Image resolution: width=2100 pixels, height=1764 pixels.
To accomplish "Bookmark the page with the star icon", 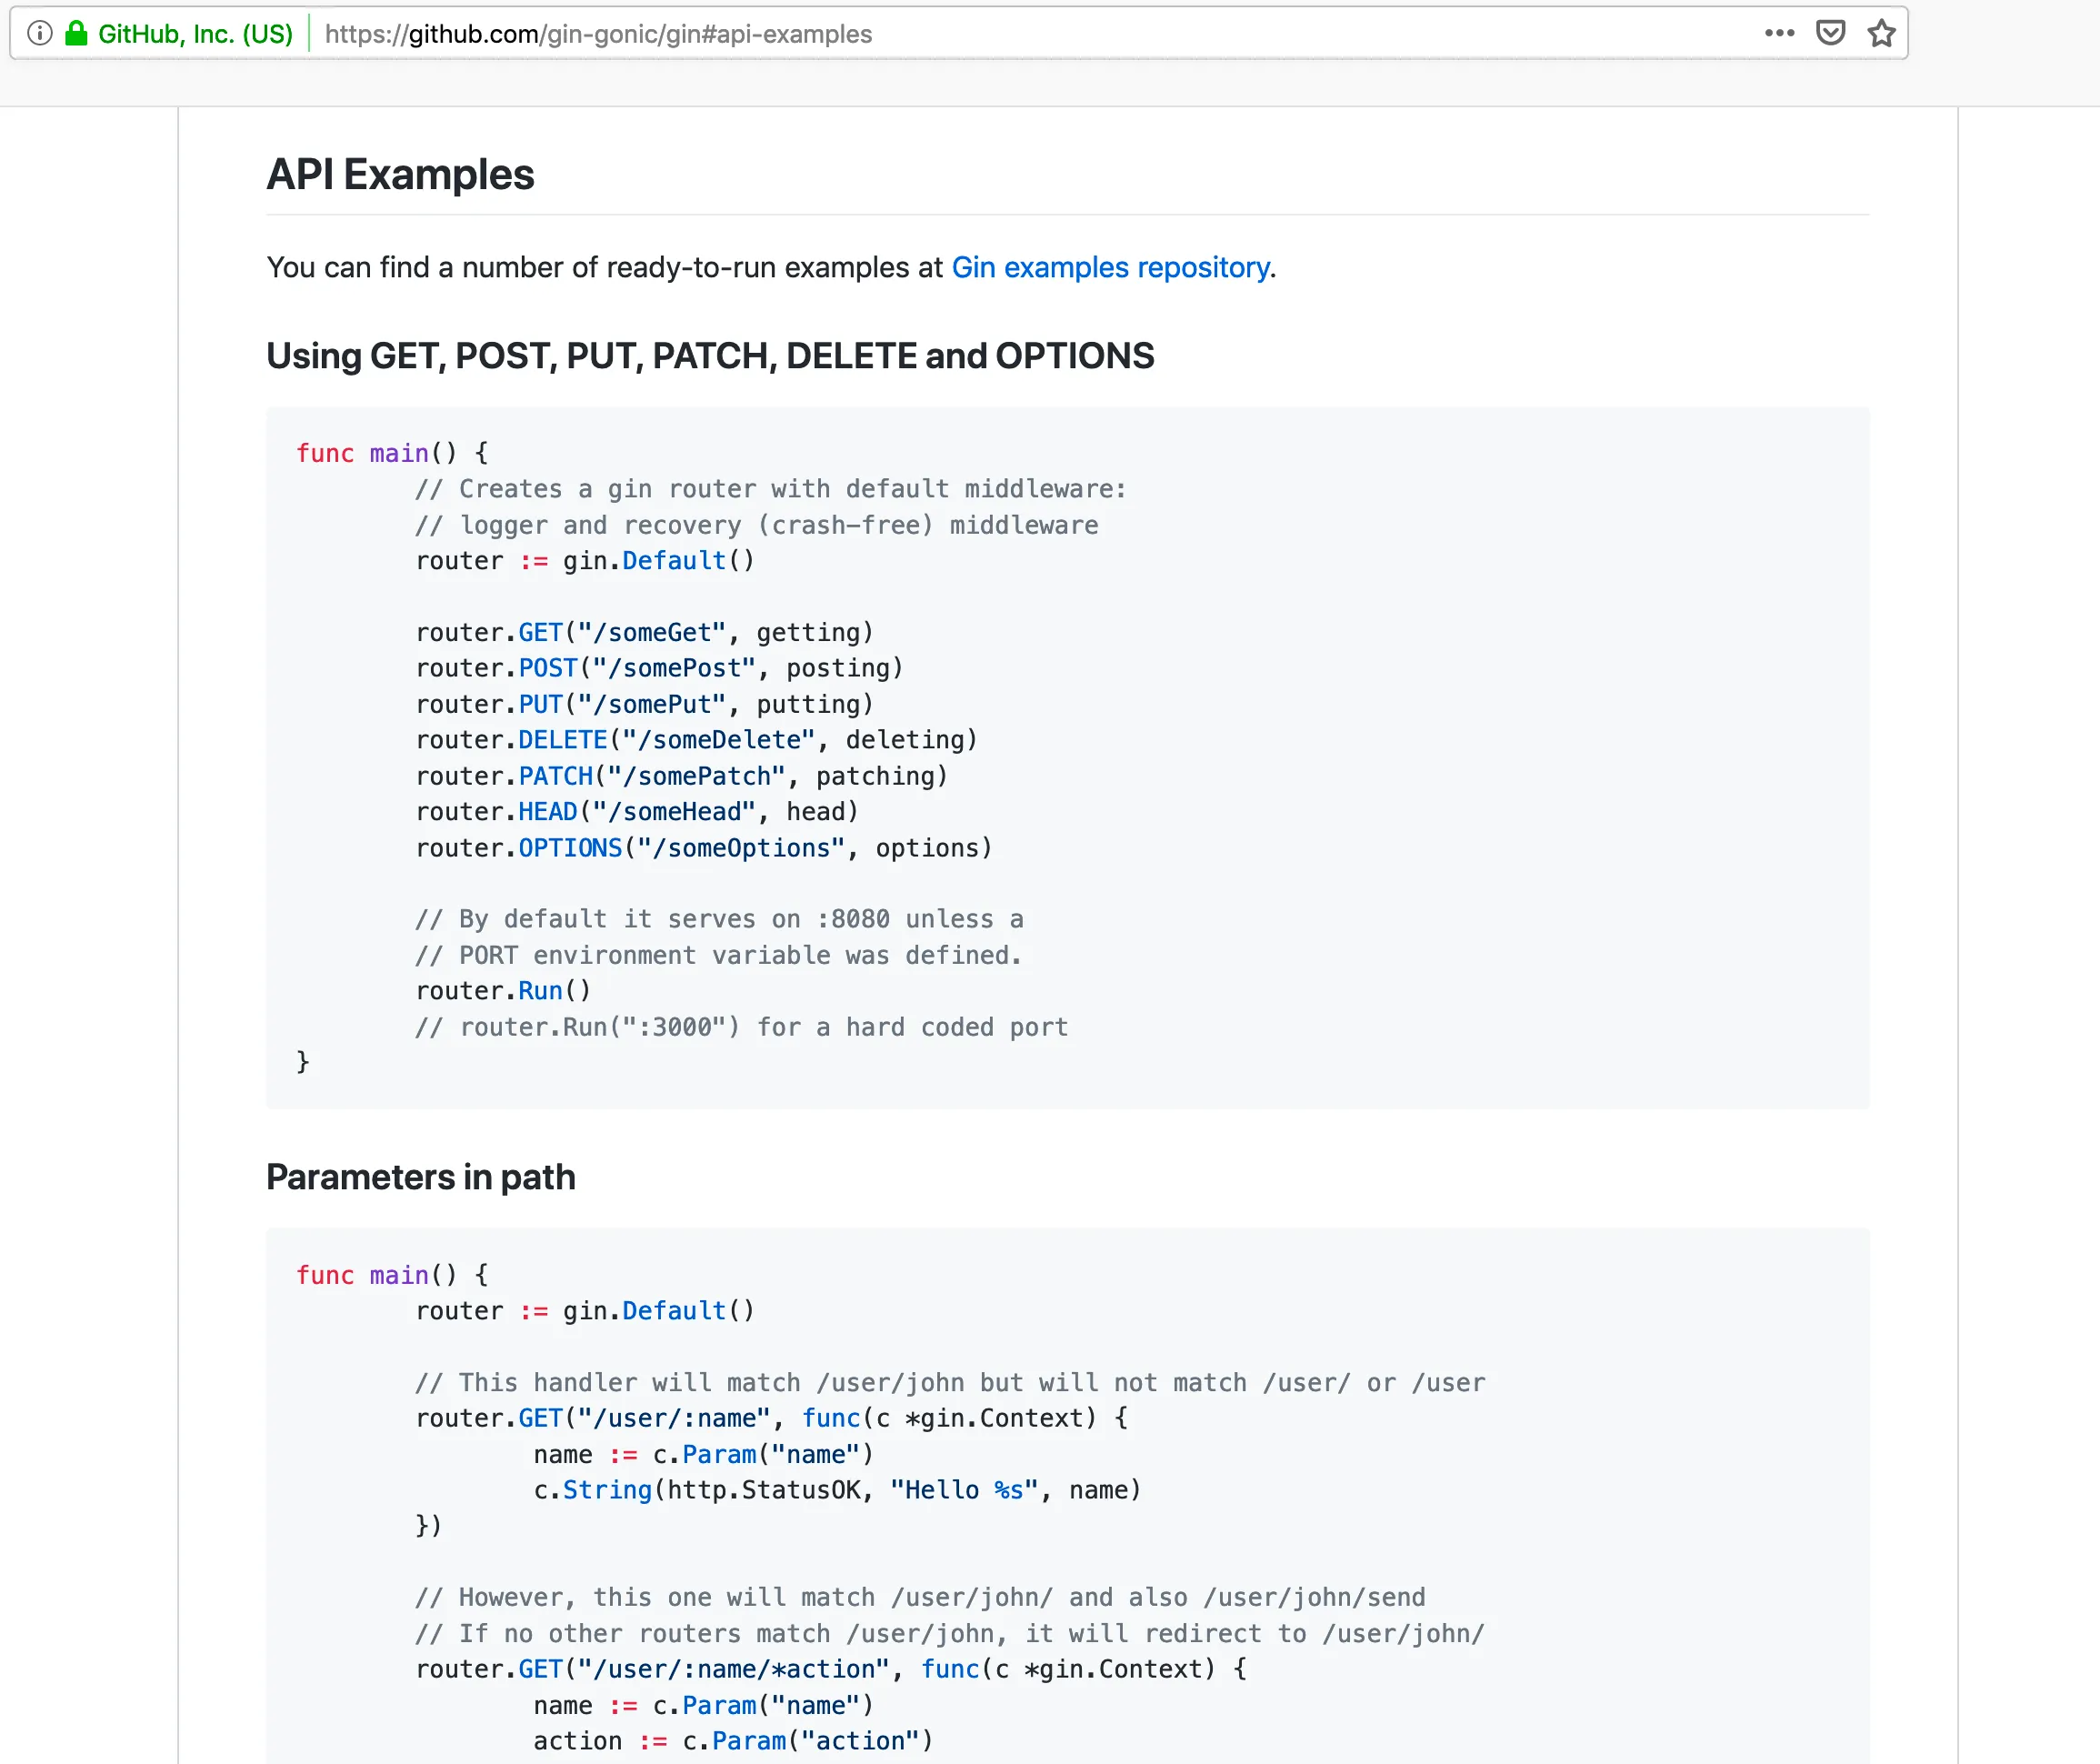I will [1882, 33].
